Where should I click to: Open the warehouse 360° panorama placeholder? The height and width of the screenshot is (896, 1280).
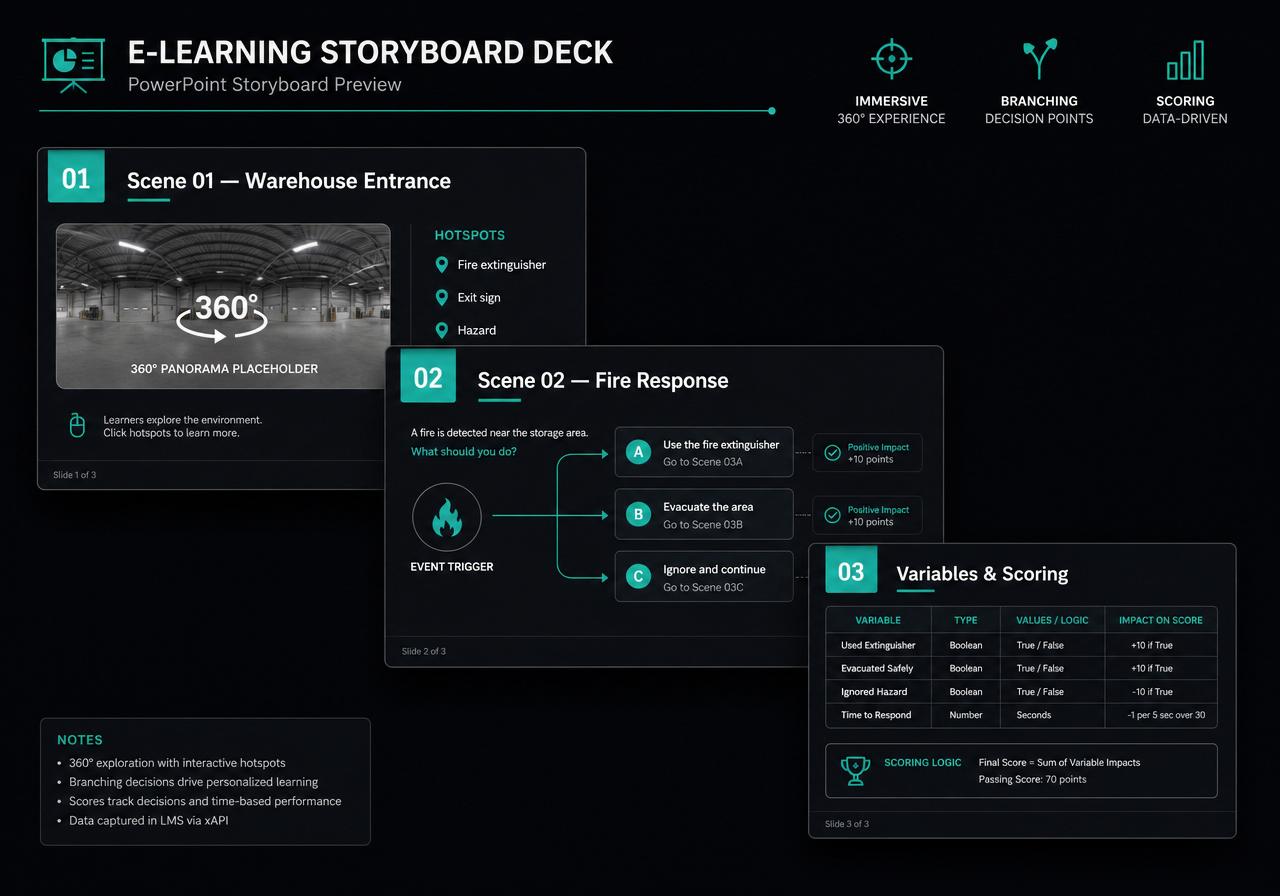pyautogui.click(x=223, y=306)
